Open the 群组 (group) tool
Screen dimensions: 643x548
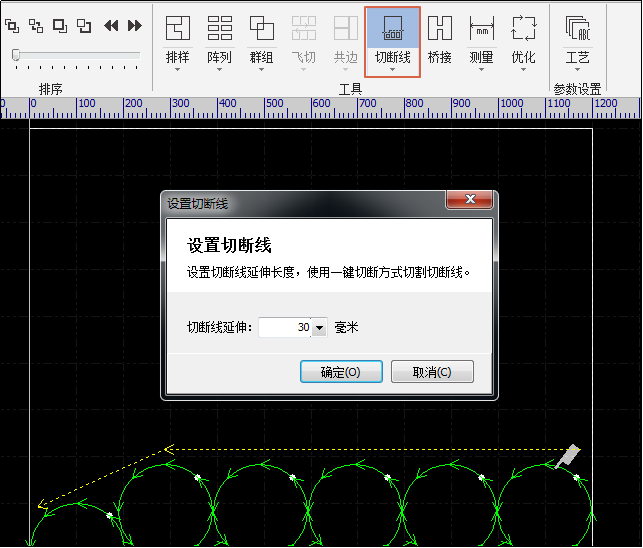tap(261, 29)
